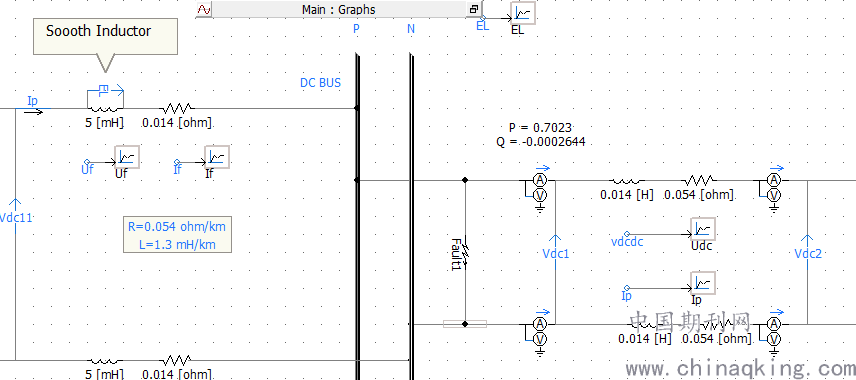Click the DC BUS label text

[320, 83]
